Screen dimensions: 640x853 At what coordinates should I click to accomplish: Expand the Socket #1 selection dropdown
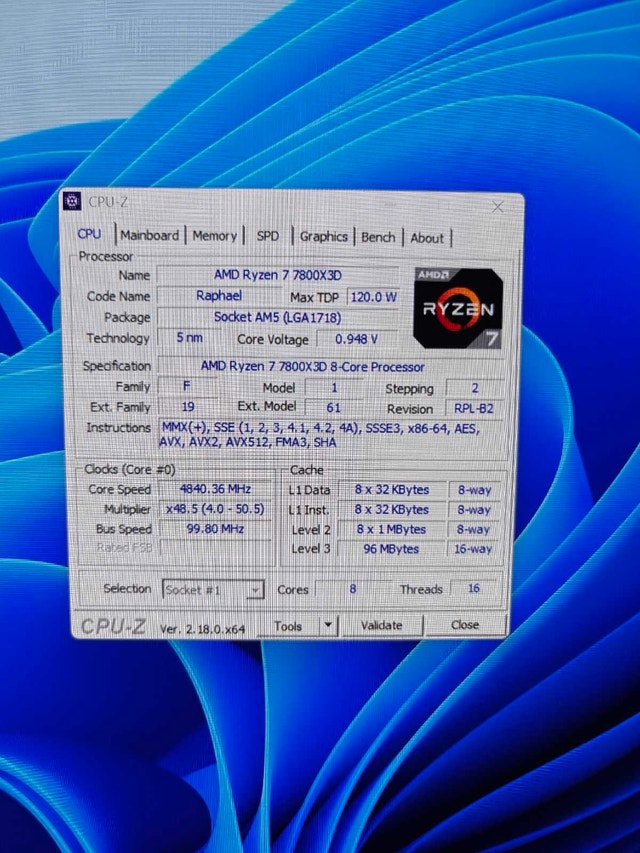point(255,590)
